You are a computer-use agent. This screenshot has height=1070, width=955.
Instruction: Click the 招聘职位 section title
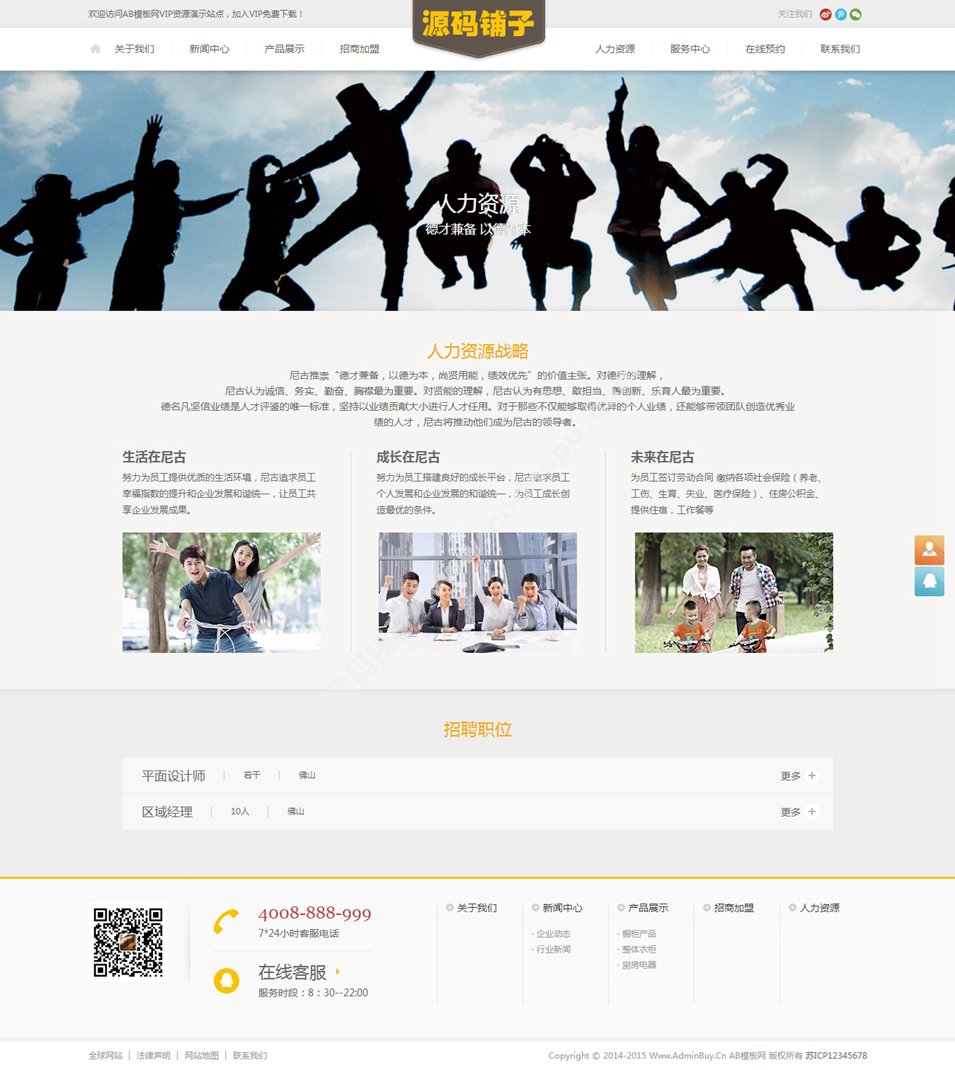coord(478,729)
